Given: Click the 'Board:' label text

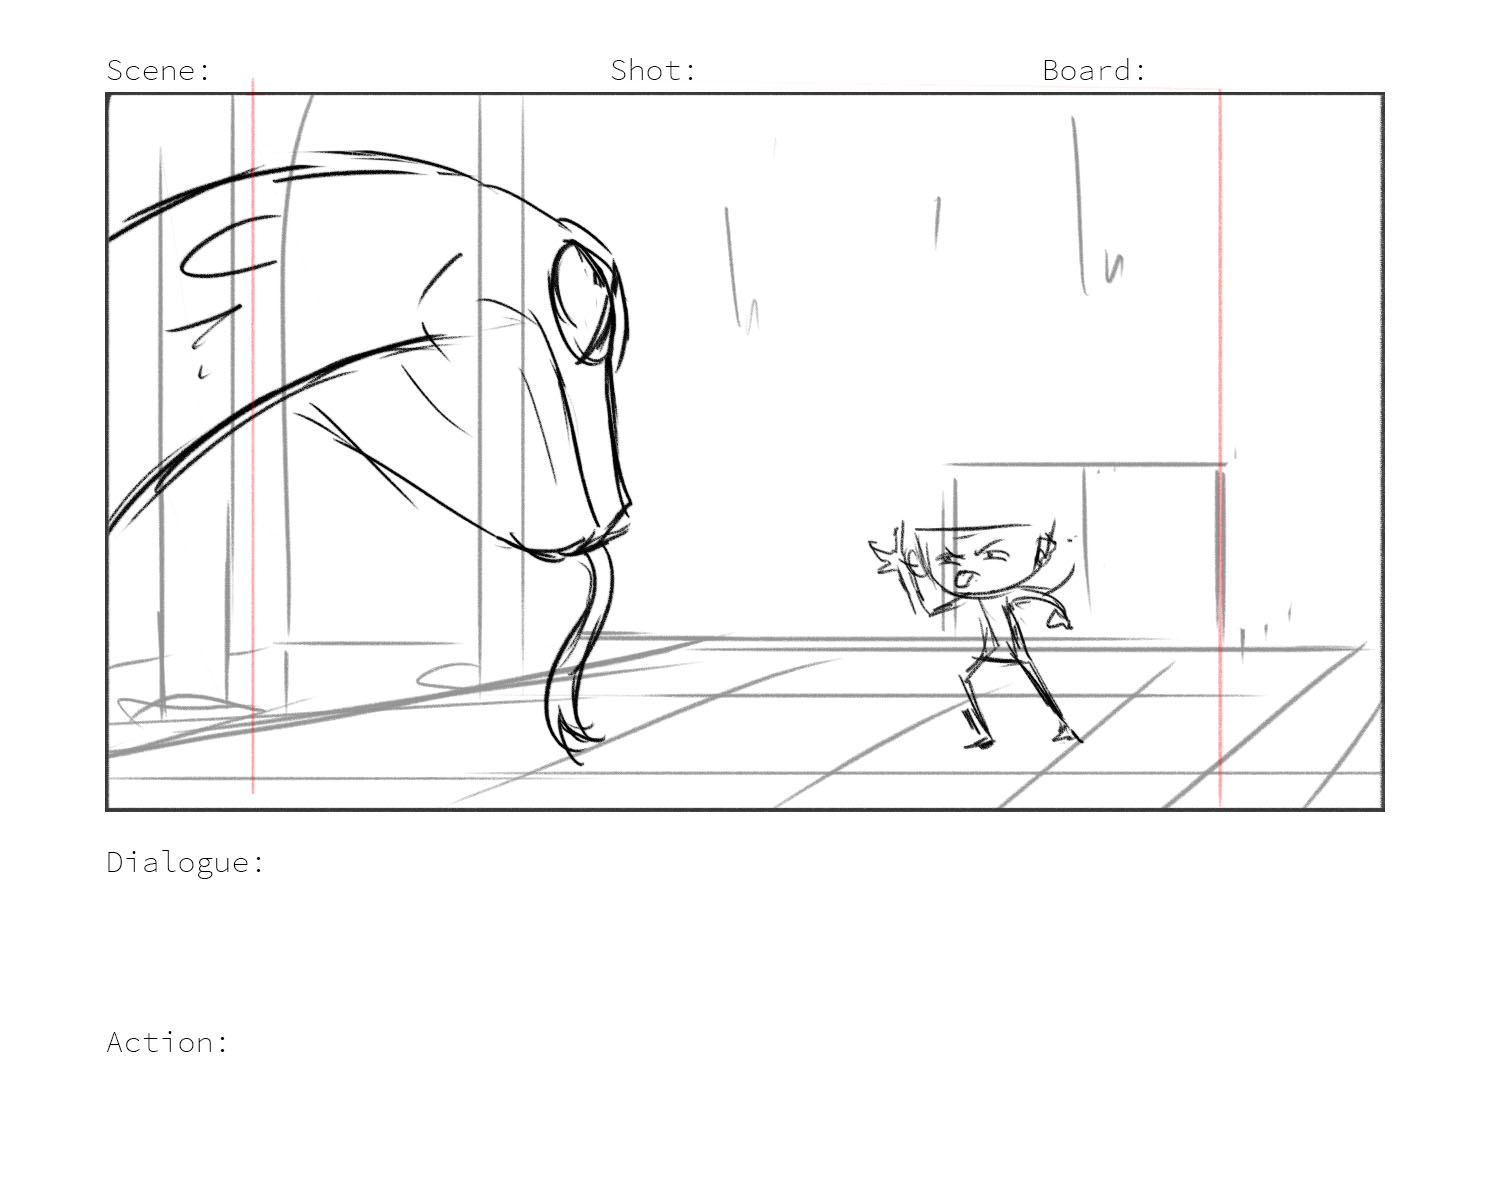Looking at the screenshot, I should (1094, 70).
